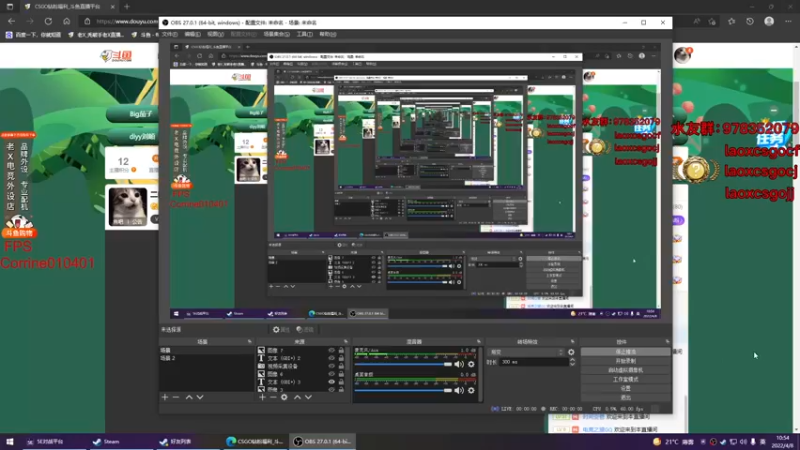This screenshot has height=450, width=800.
Task: Undock the Audio Mixer panel header icon
Action: 479,341
